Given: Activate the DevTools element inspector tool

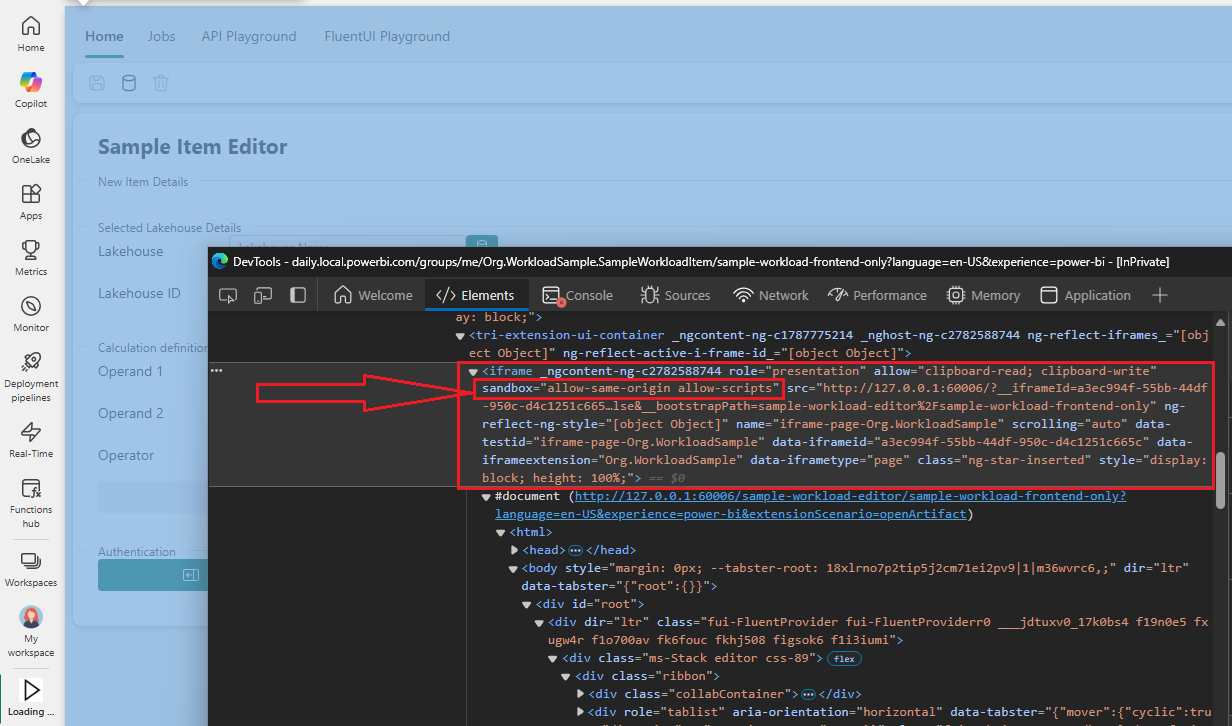Looking at the screenshot, I should point(228,295).
